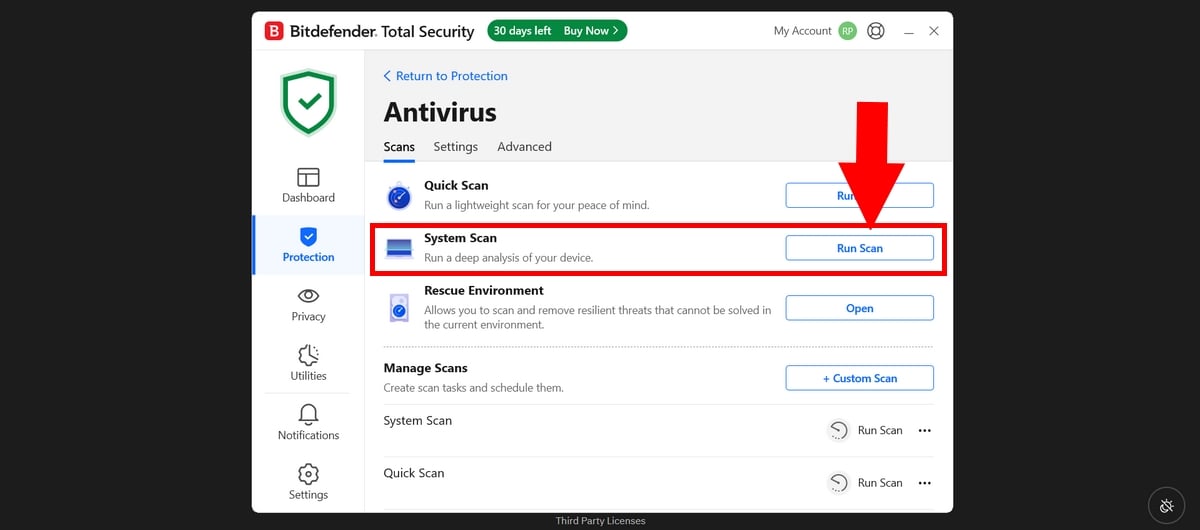Open the Privacy eye icon
This screenshot has height=530, width=1200.
coord(308,296)
